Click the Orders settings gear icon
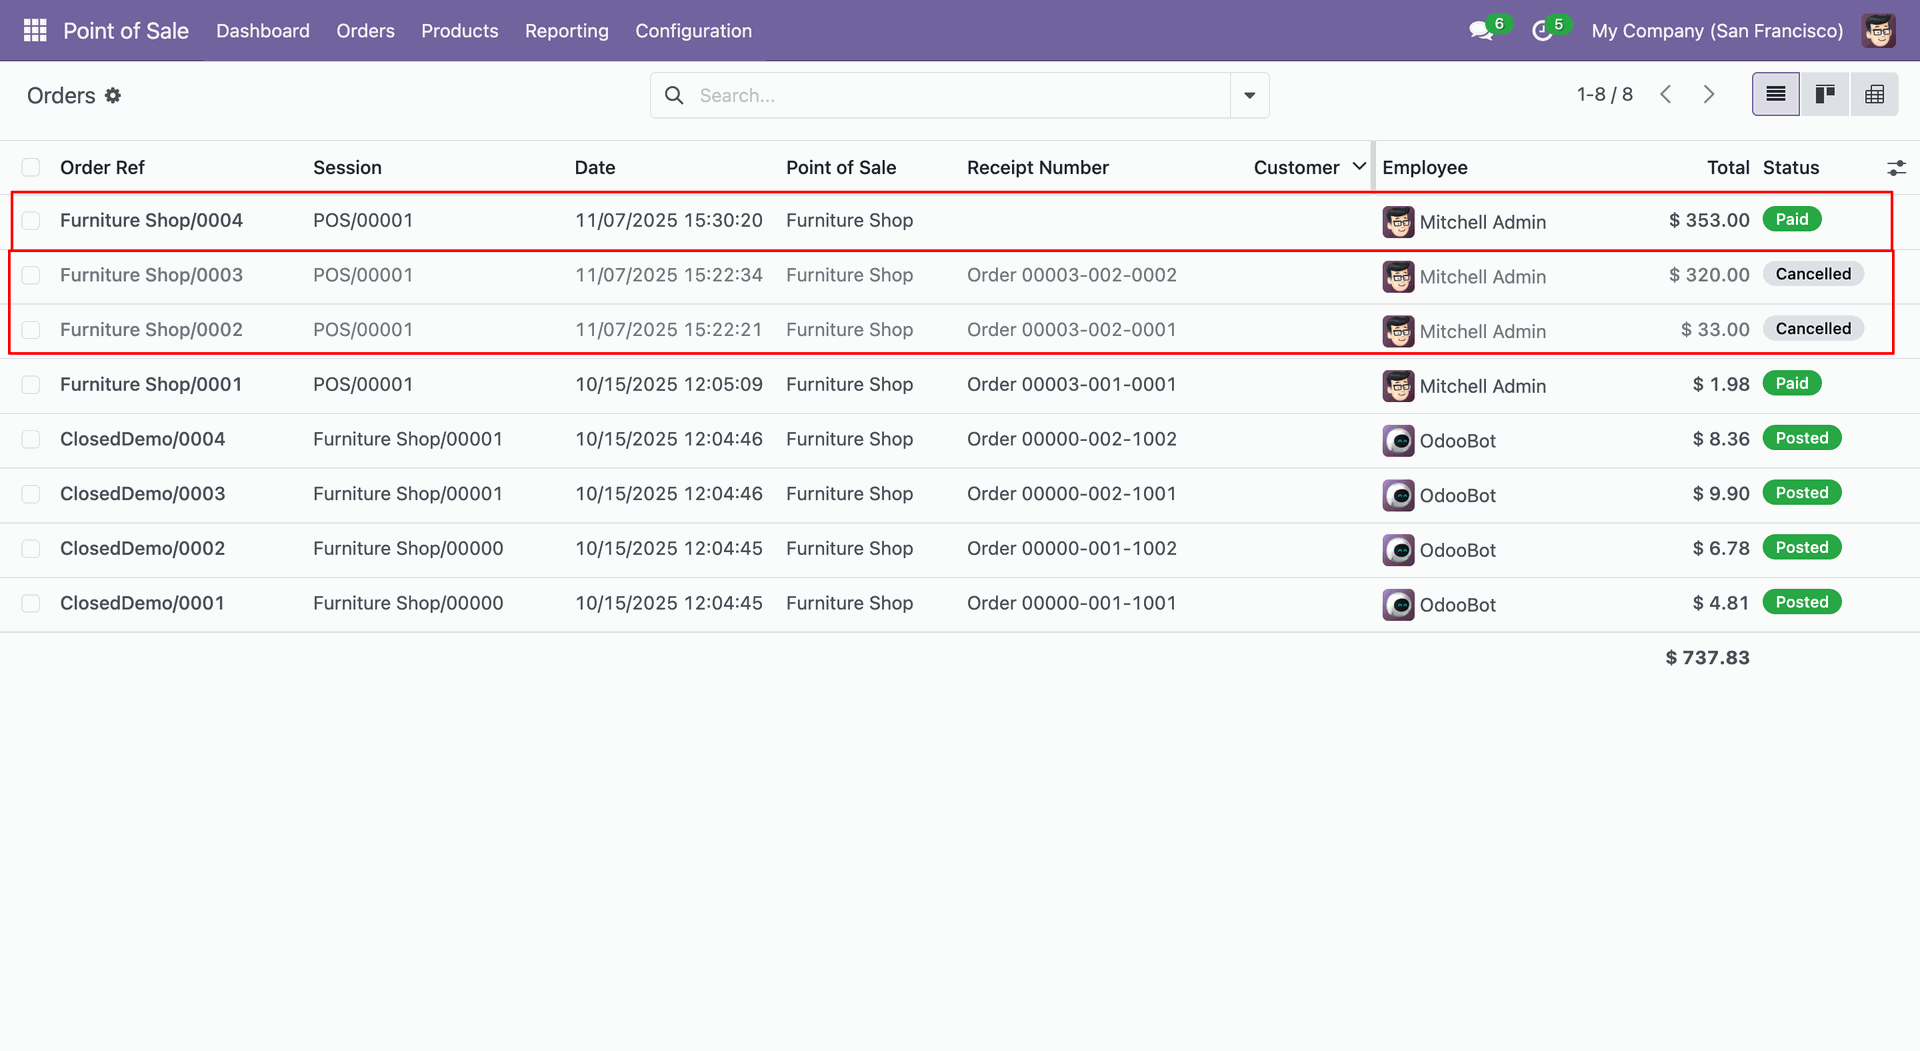The image size is (1920, 1051). pos(113,96)
